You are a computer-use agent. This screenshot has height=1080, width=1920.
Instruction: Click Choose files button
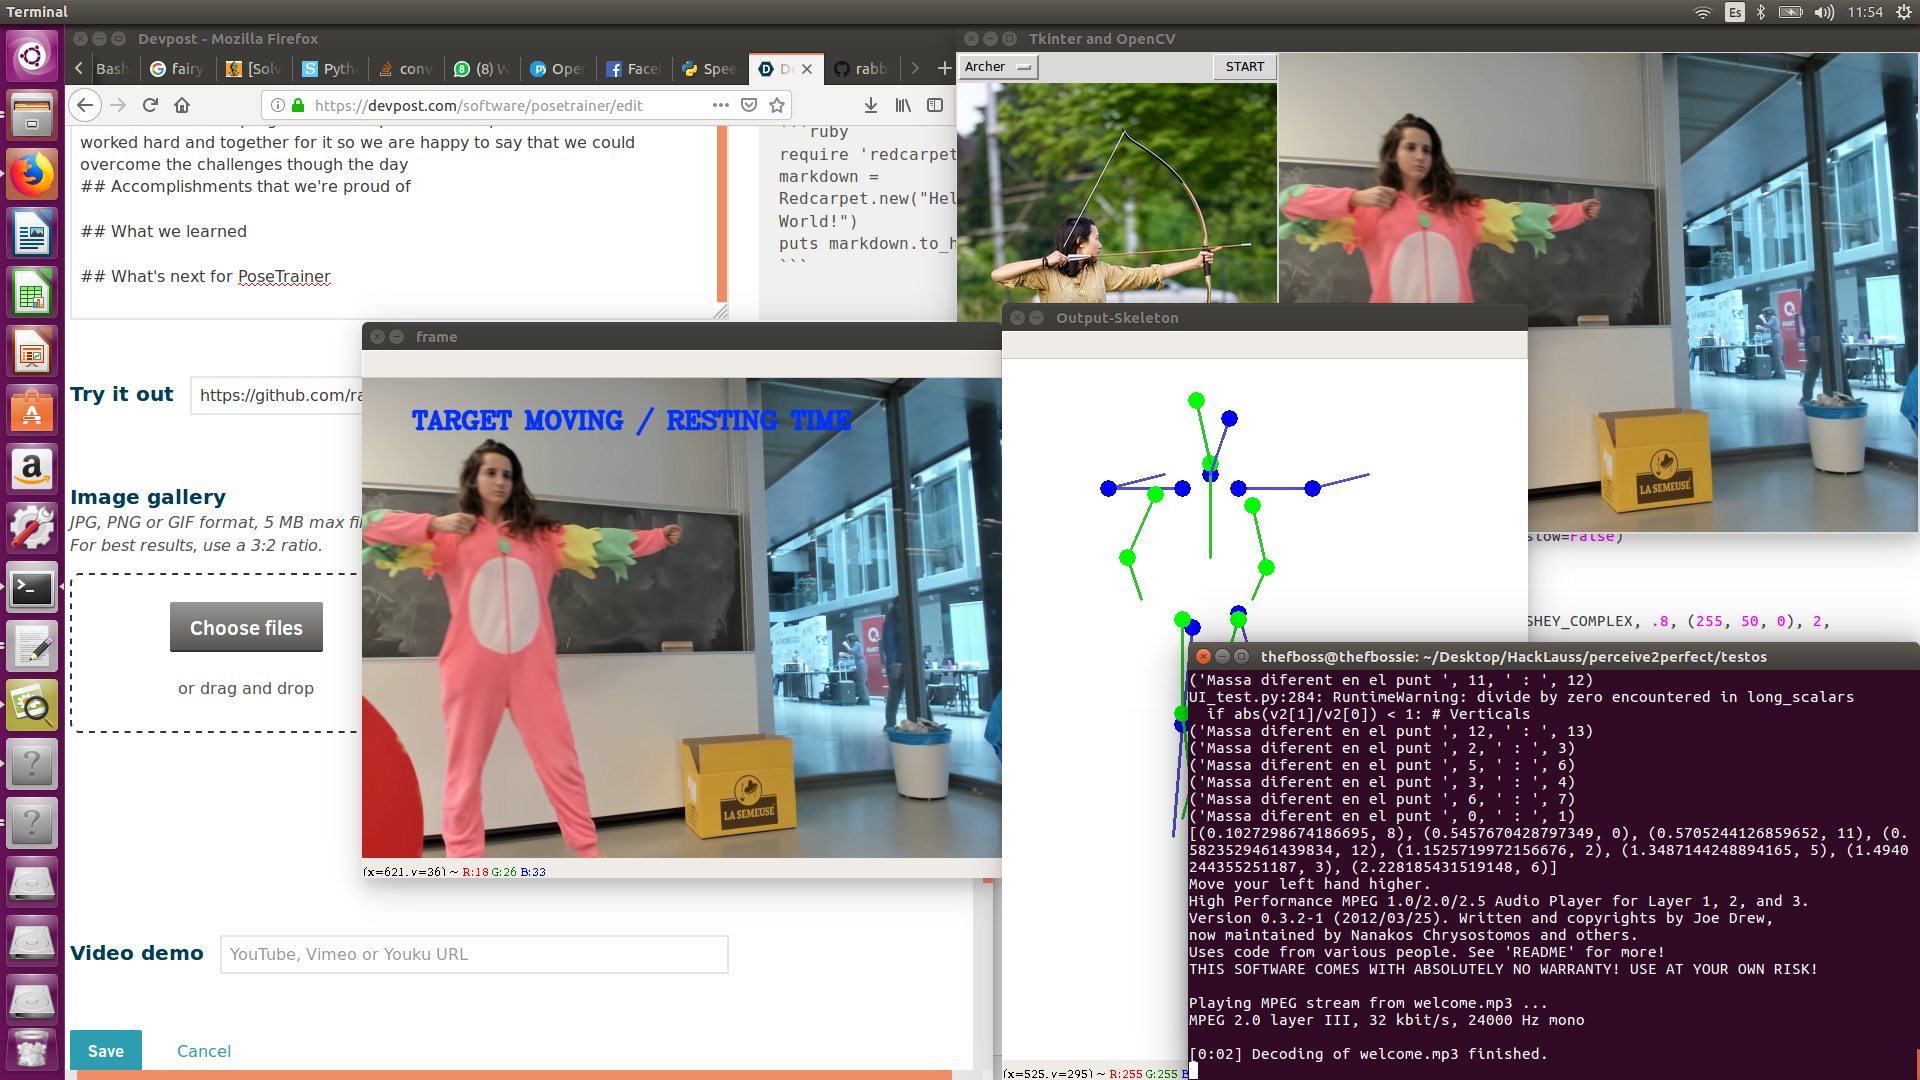[x=246, y=627]
